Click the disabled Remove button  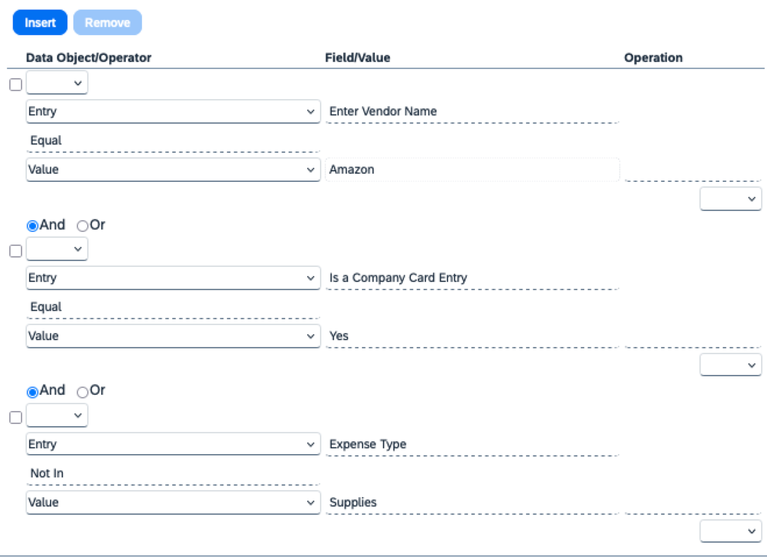108,22
